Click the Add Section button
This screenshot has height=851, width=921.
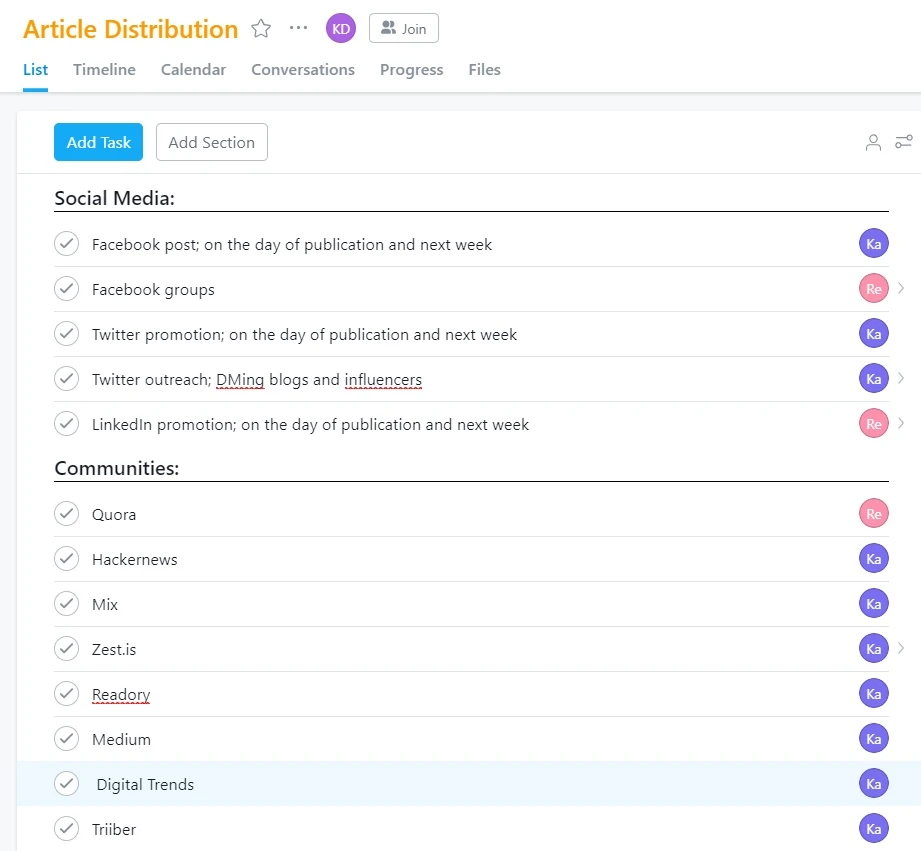(211, 142)
